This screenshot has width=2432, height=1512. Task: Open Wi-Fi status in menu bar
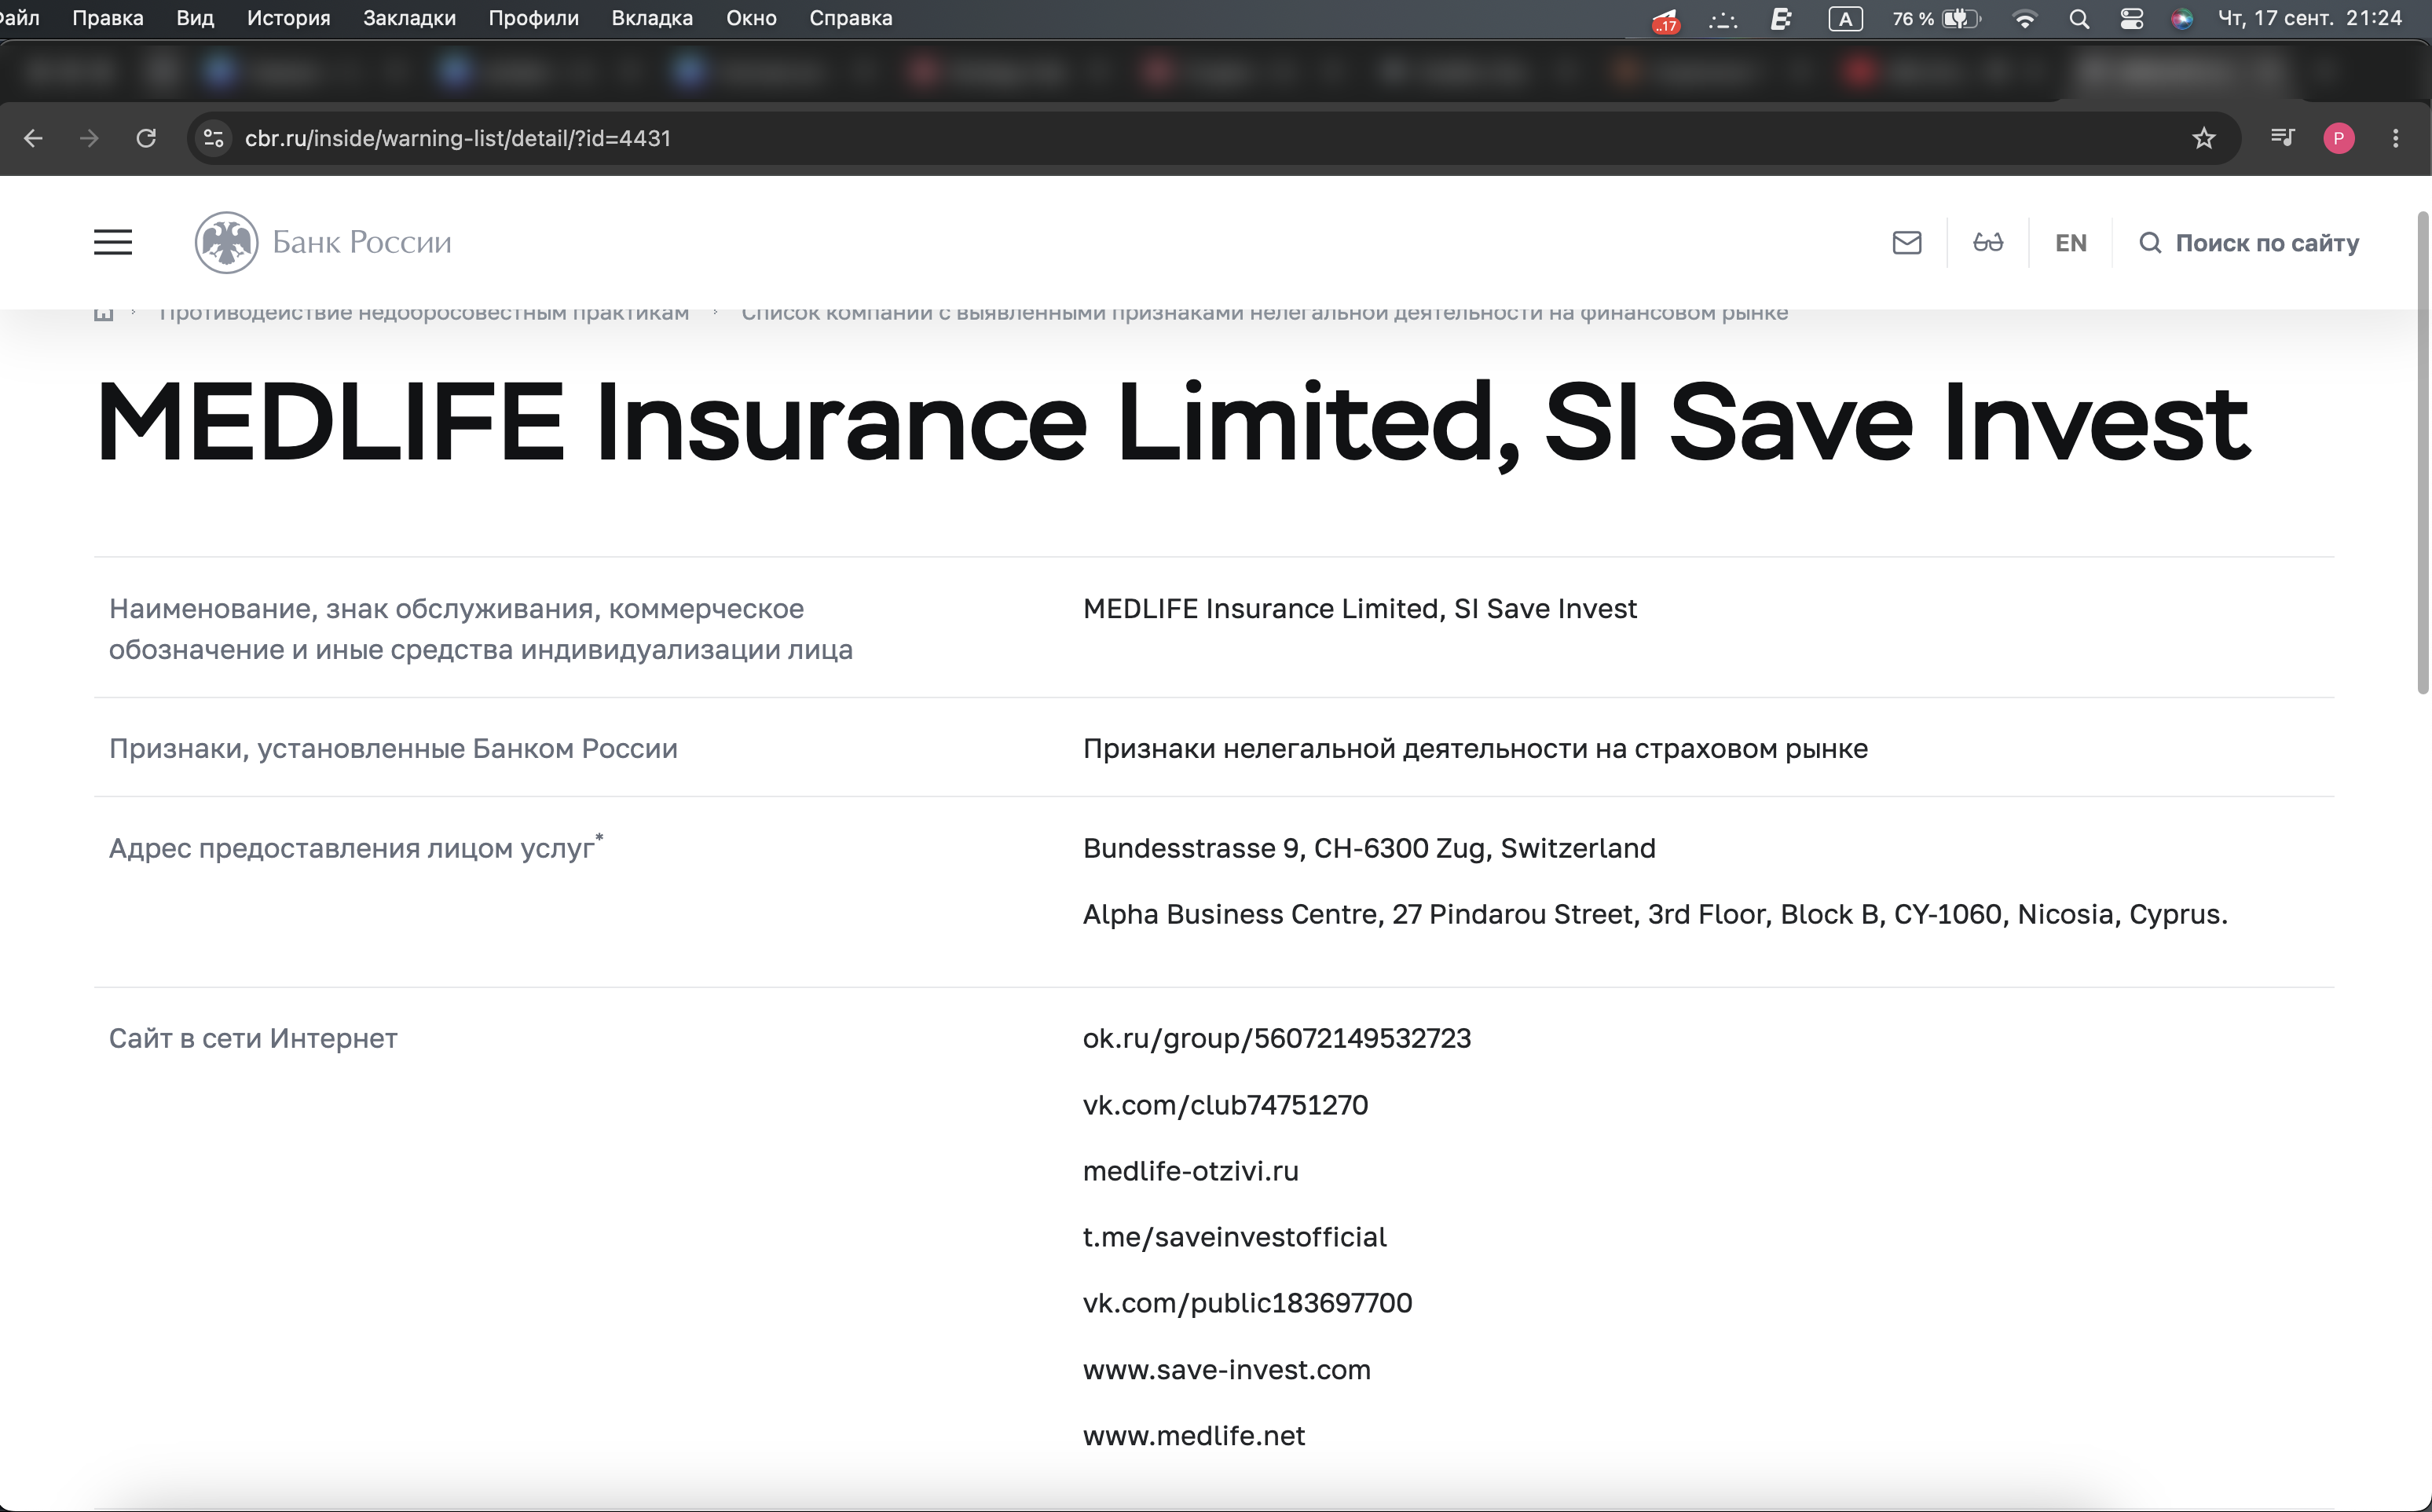[2024, 19]
